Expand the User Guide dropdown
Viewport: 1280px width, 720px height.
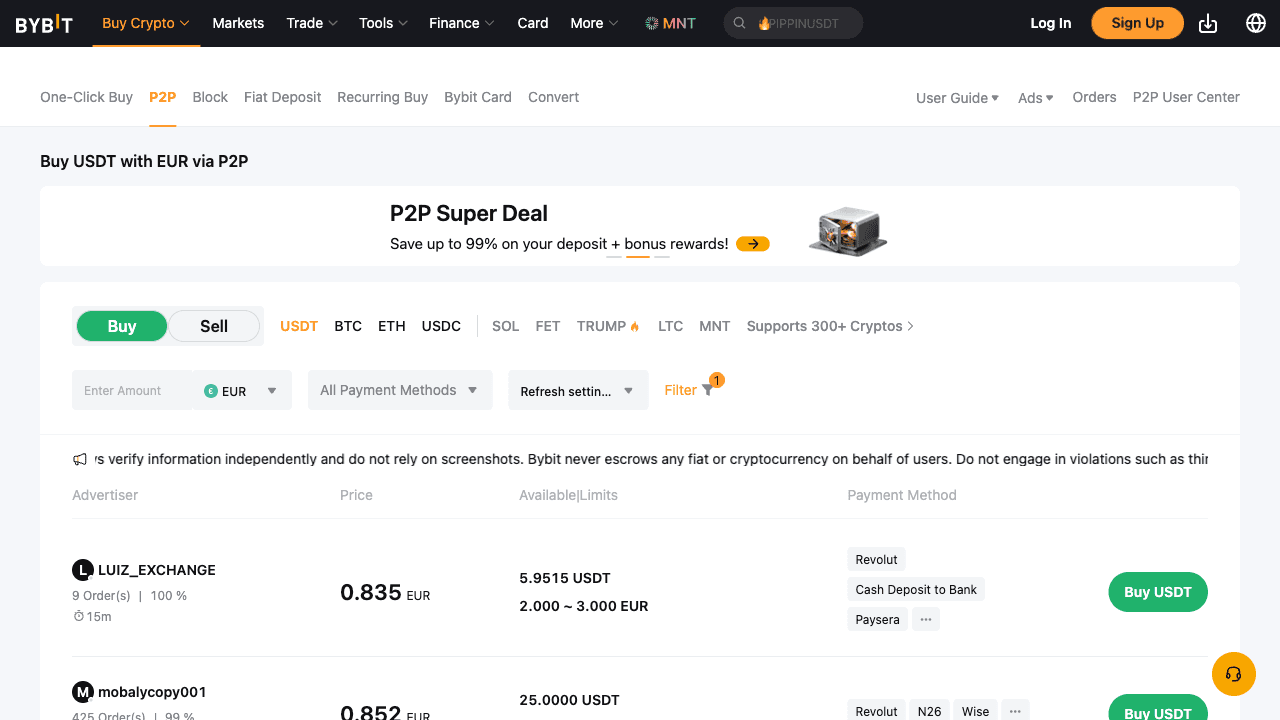tap(958, 97)
